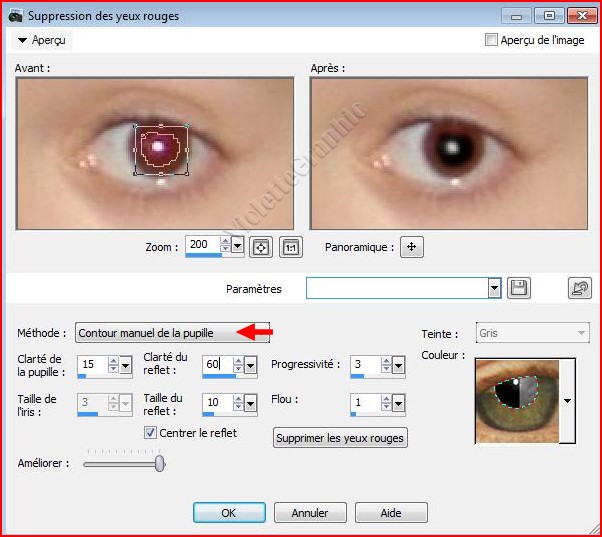Click the reset parameters icon
This screenshot has width=602, height=537.
coord(579,288)
